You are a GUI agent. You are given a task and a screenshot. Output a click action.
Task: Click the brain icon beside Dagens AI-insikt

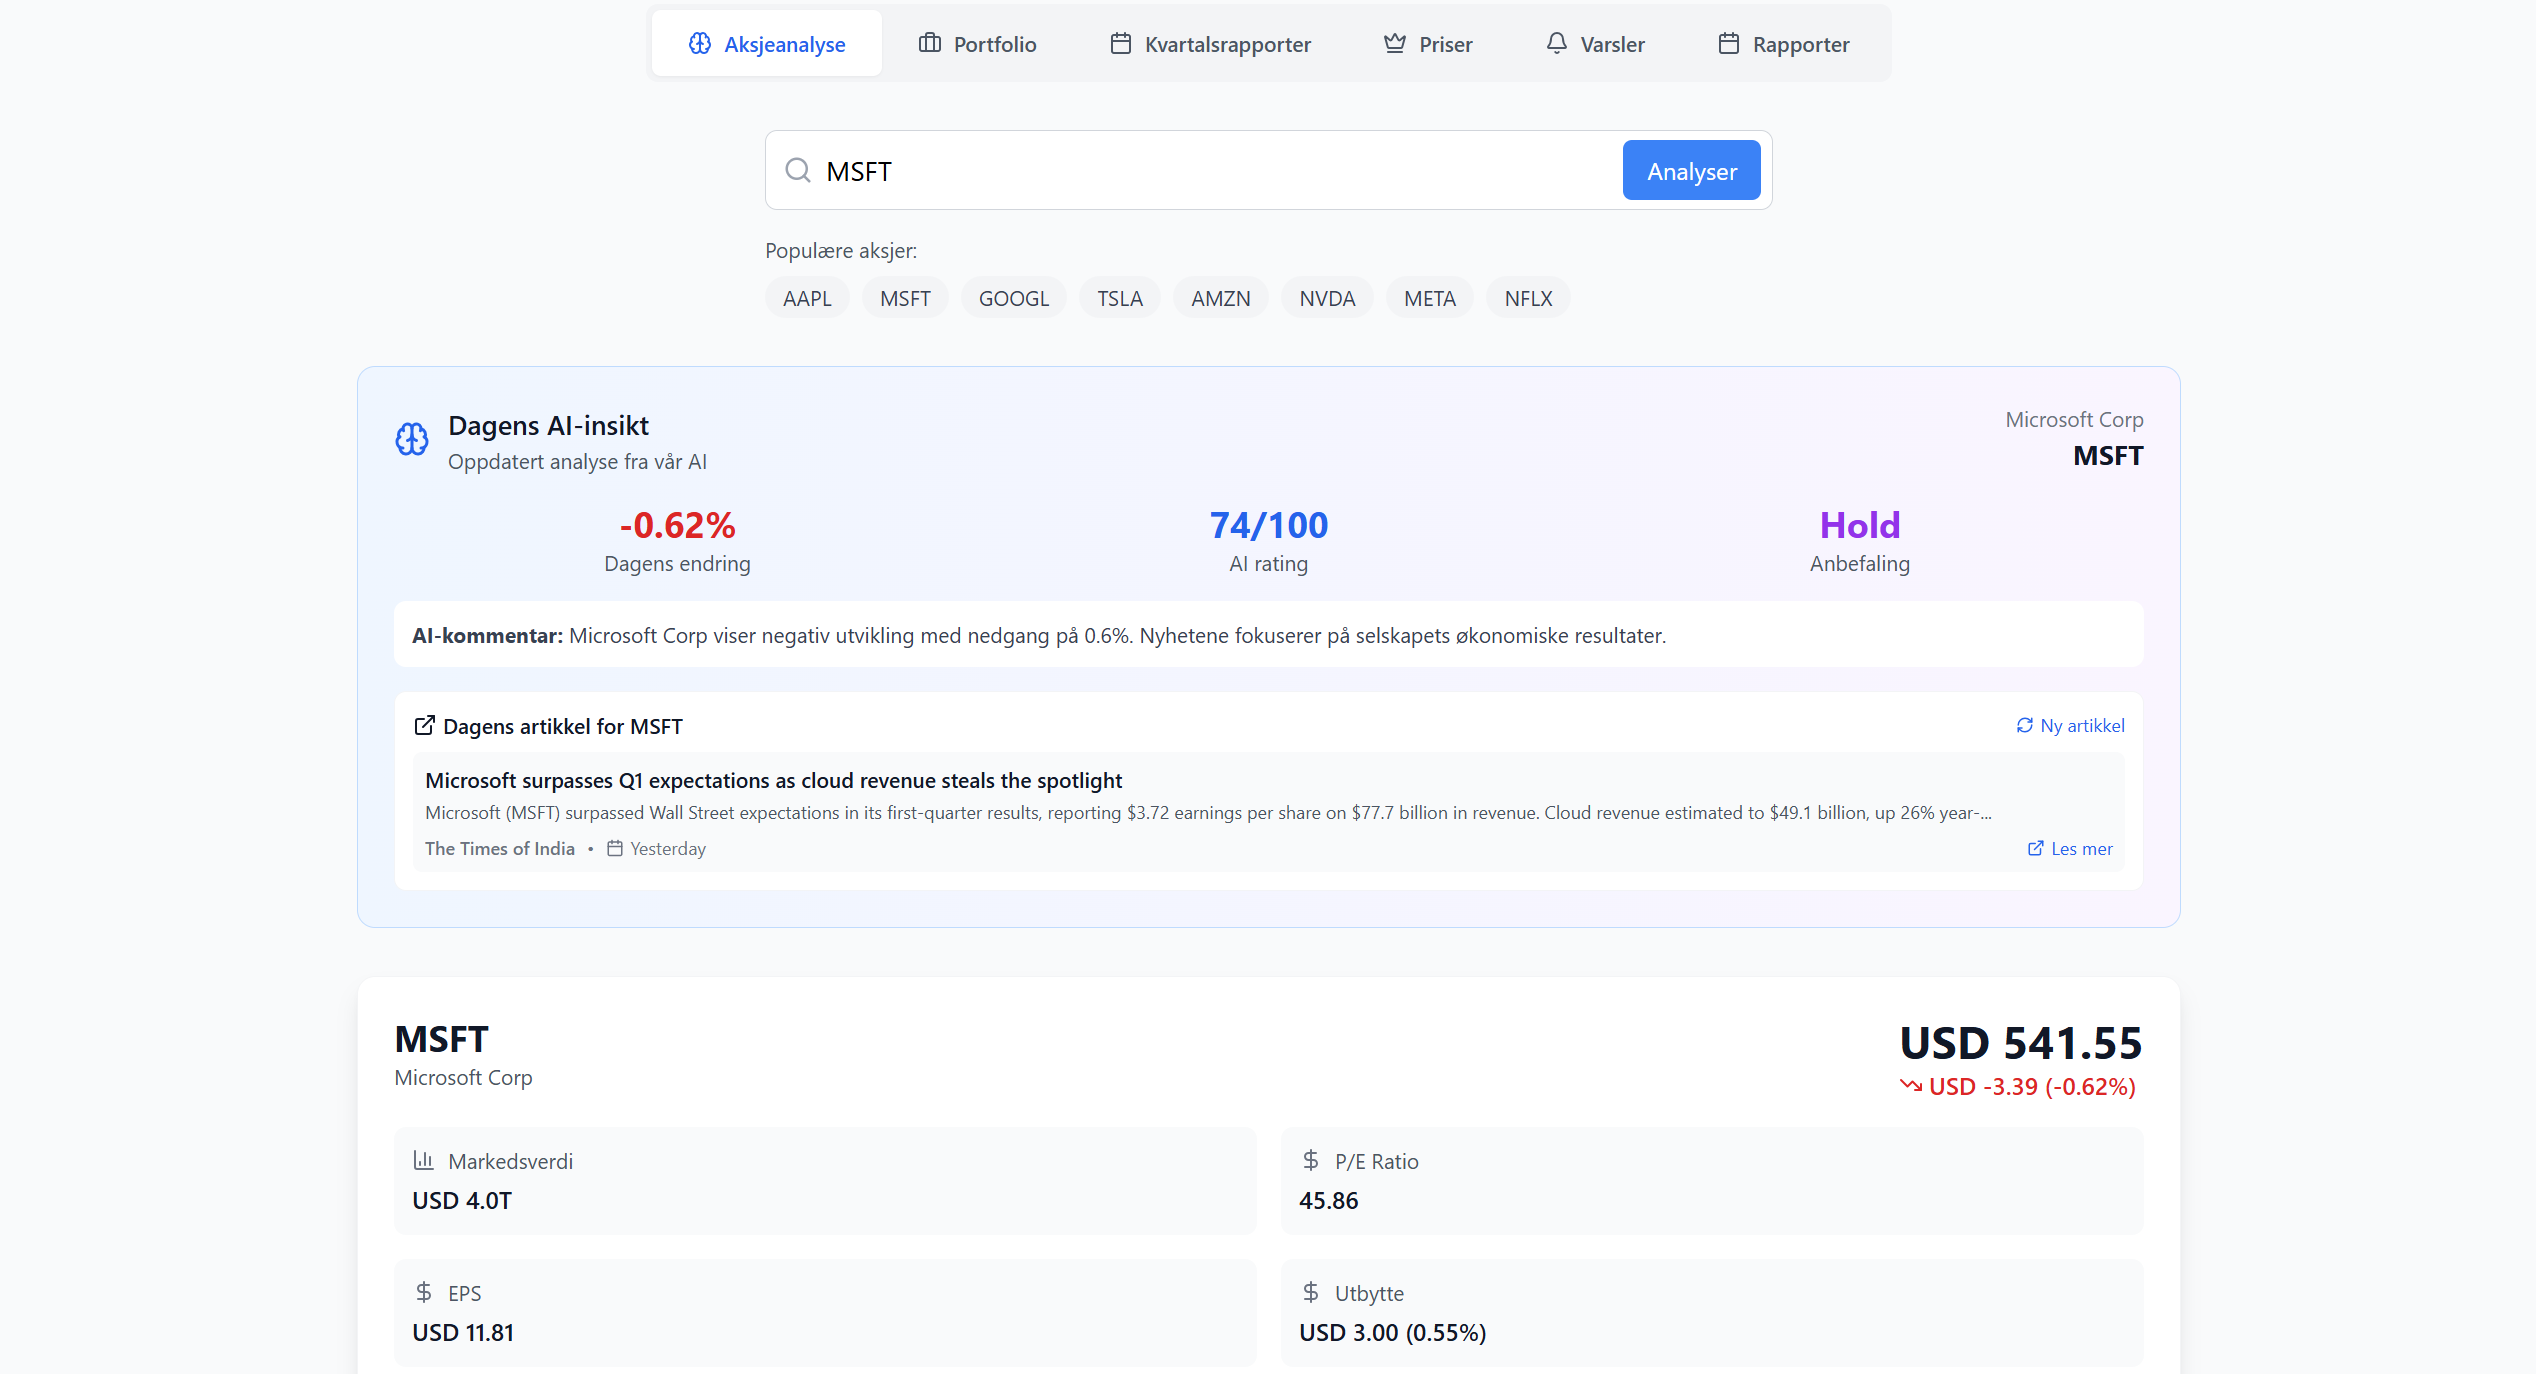click(411, 439)
